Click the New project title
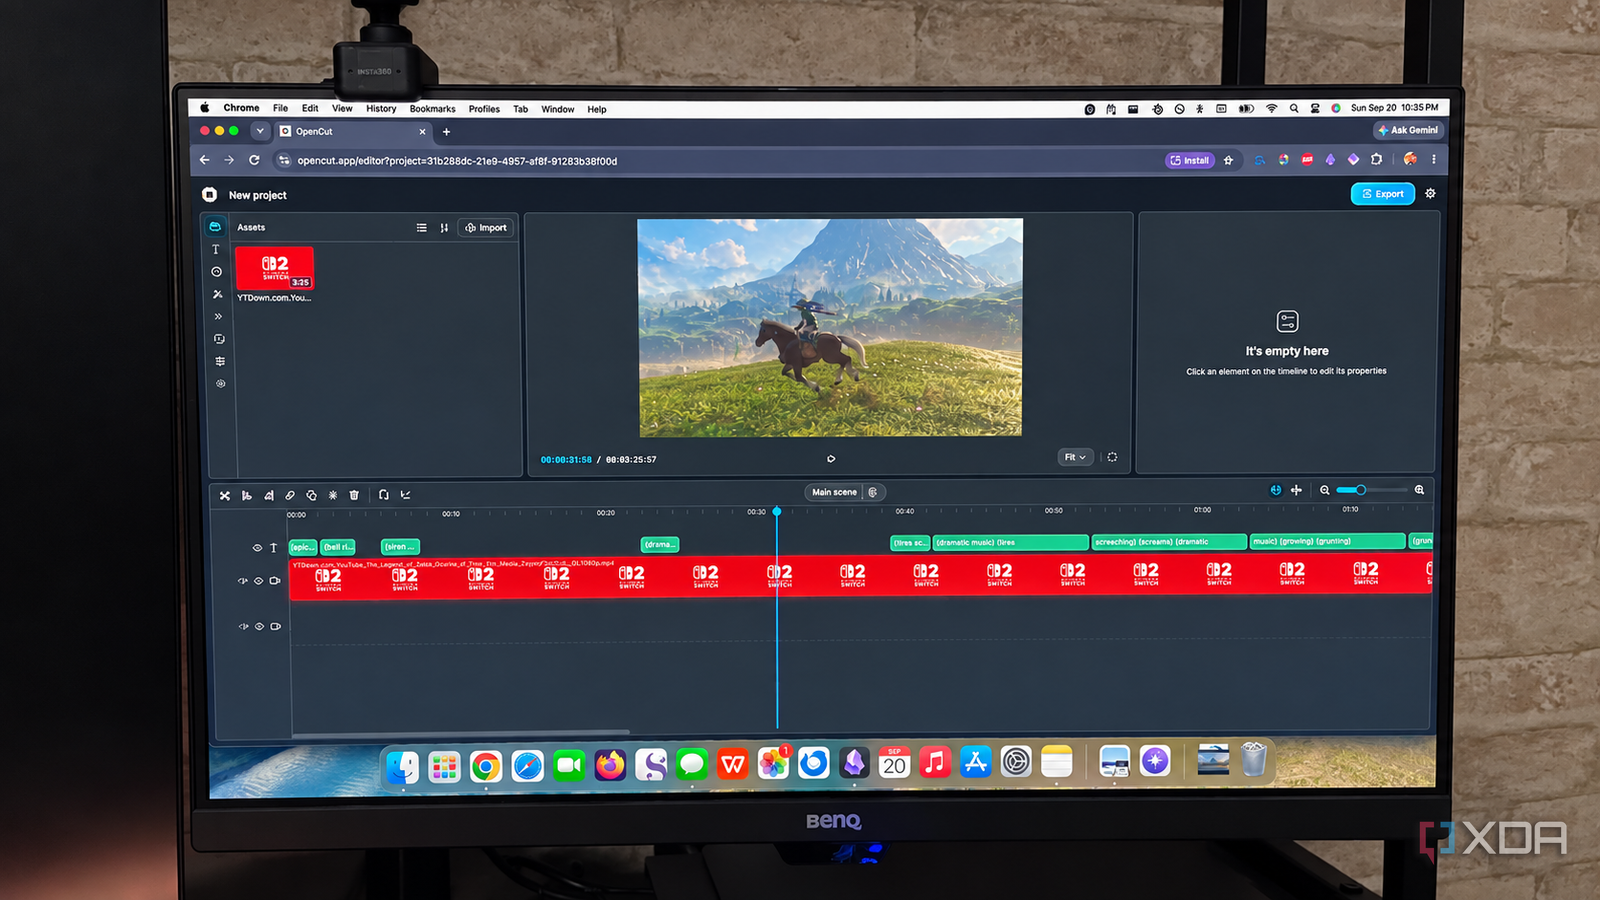The image size is (1600, 900). pos(257,195)
